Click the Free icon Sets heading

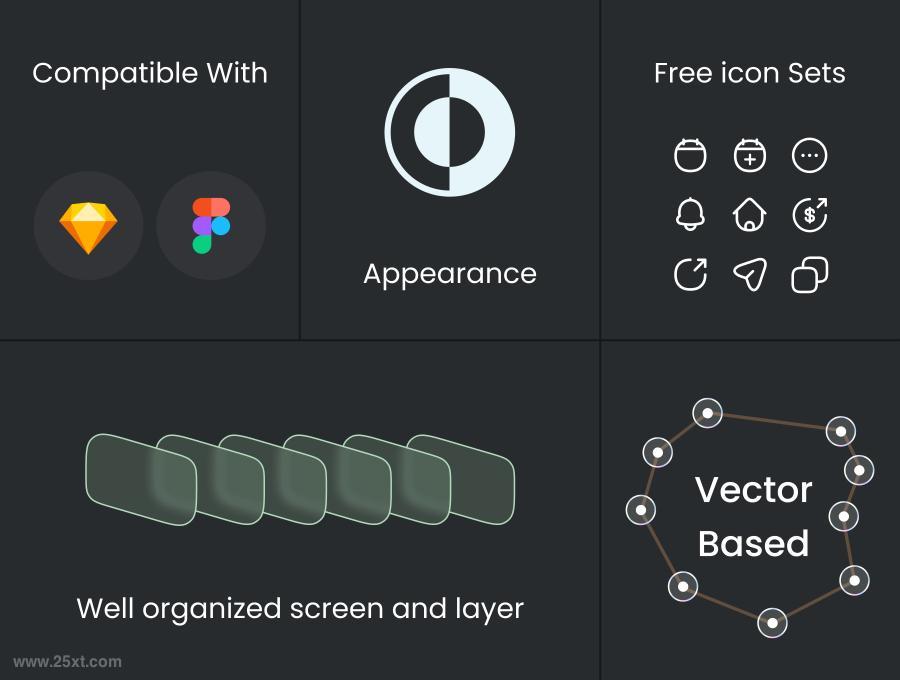click(x=750, y=73)
